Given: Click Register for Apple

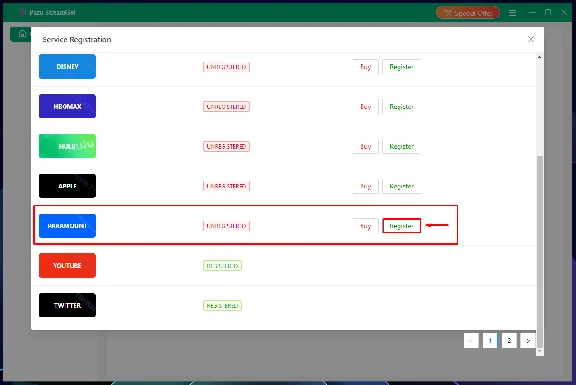Looking at the screenshot, I should pyautogui.click(x=402, y=186).
